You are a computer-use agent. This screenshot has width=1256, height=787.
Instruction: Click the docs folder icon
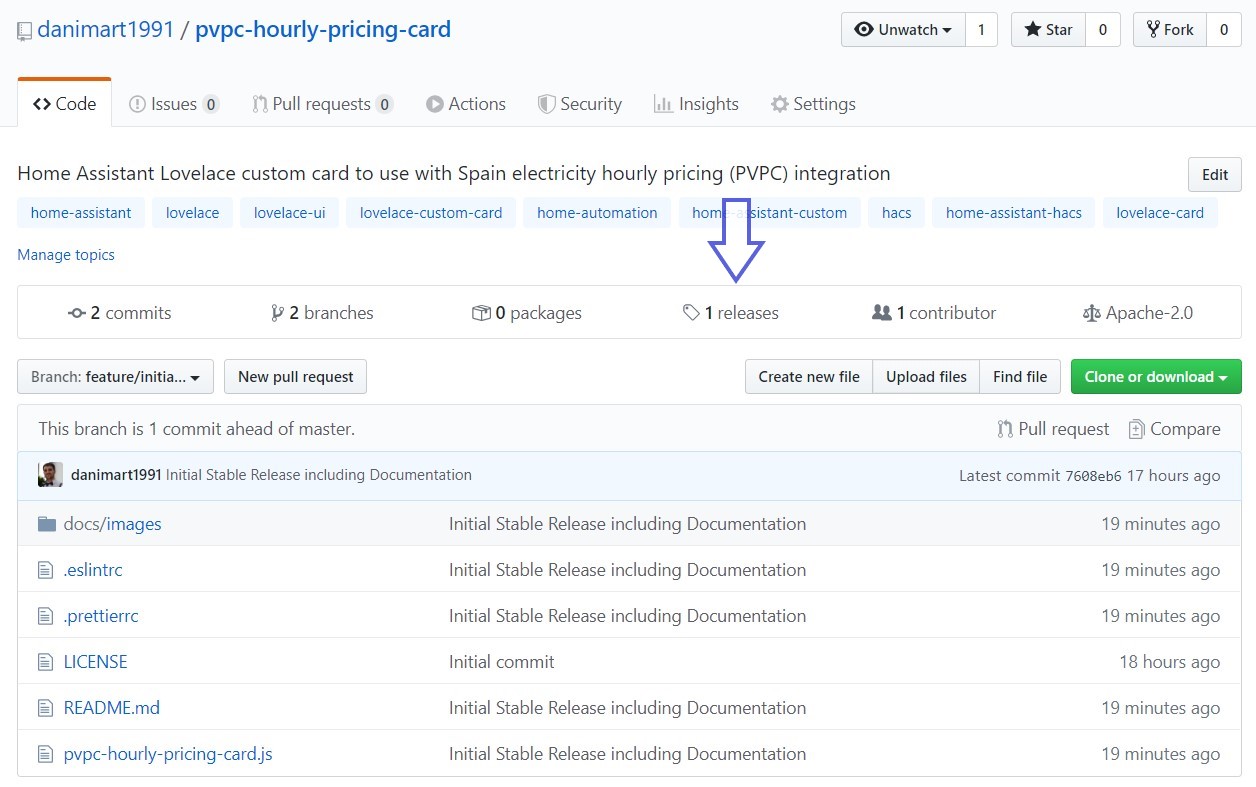(46, 524)
